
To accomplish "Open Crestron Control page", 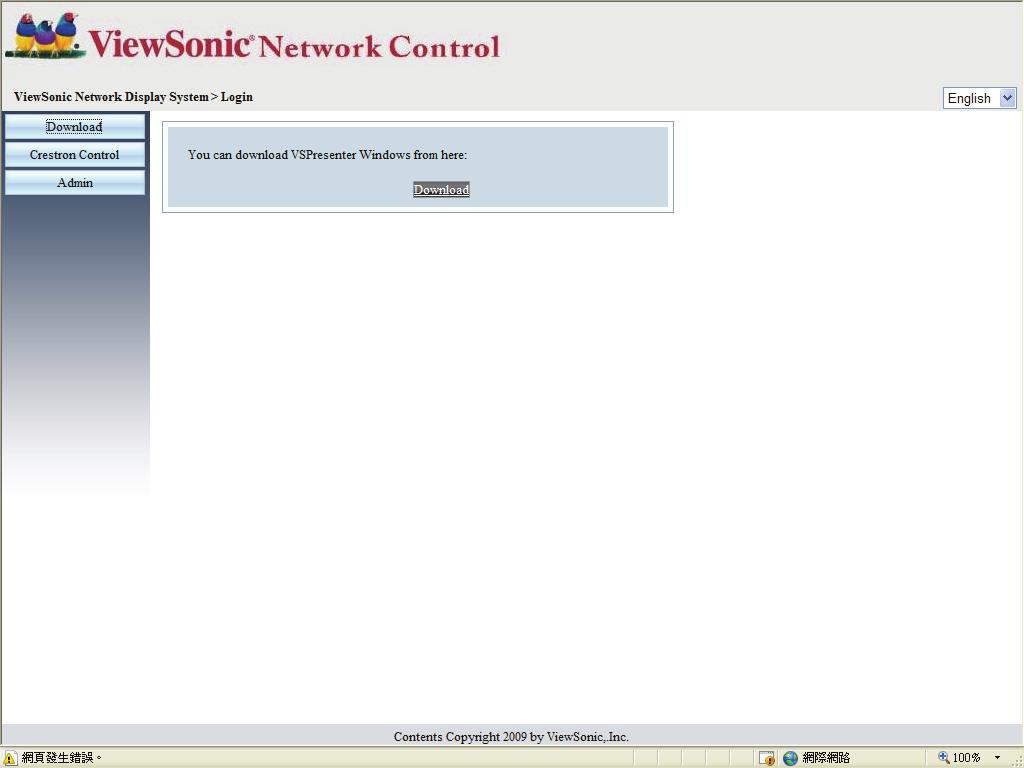I will [x=74, y=155].
